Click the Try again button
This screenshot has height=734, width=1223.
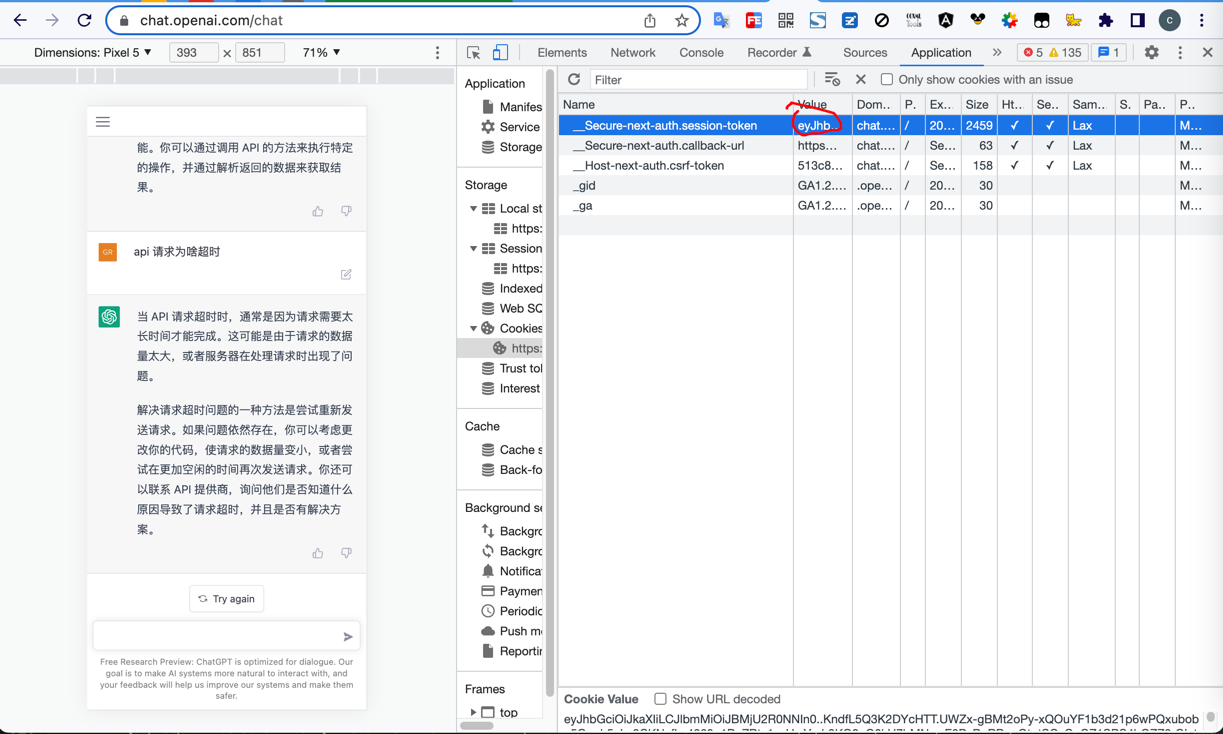pyautogui.click(x=226, y=599)
